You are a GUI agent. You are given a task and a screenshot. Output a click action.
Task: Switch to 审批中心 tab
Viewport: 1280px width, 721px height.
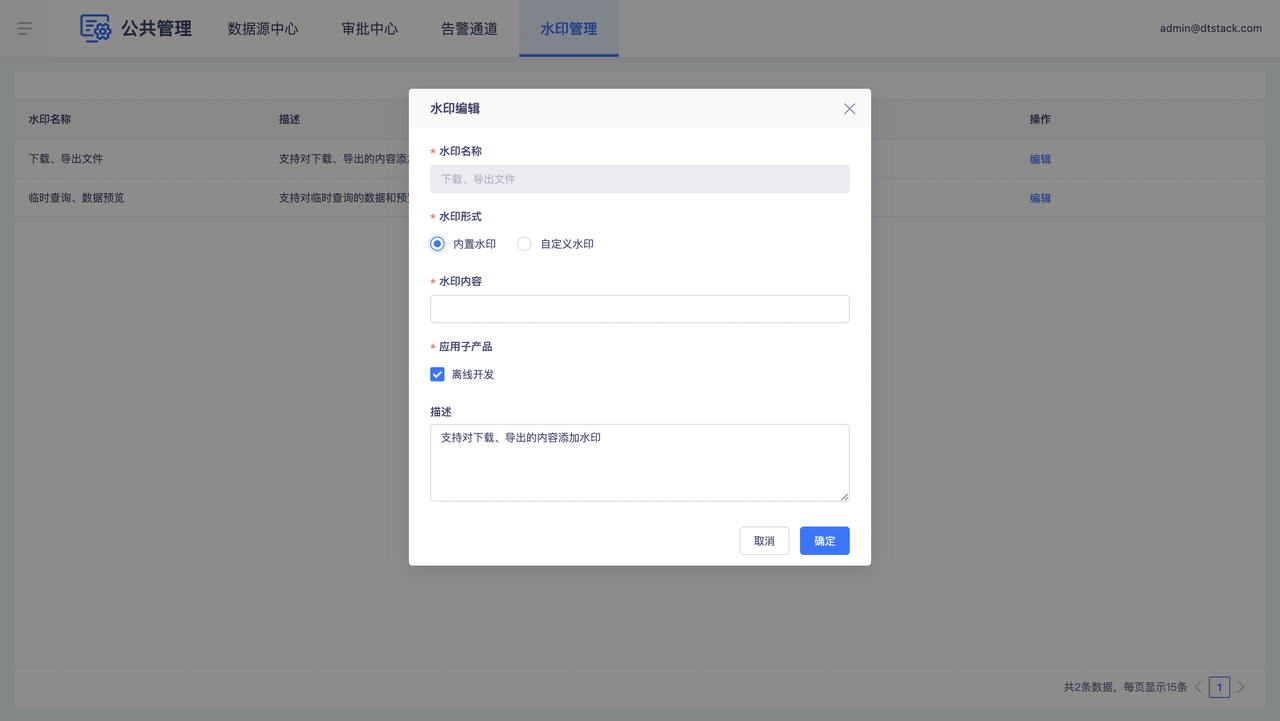tap(370, 29)
